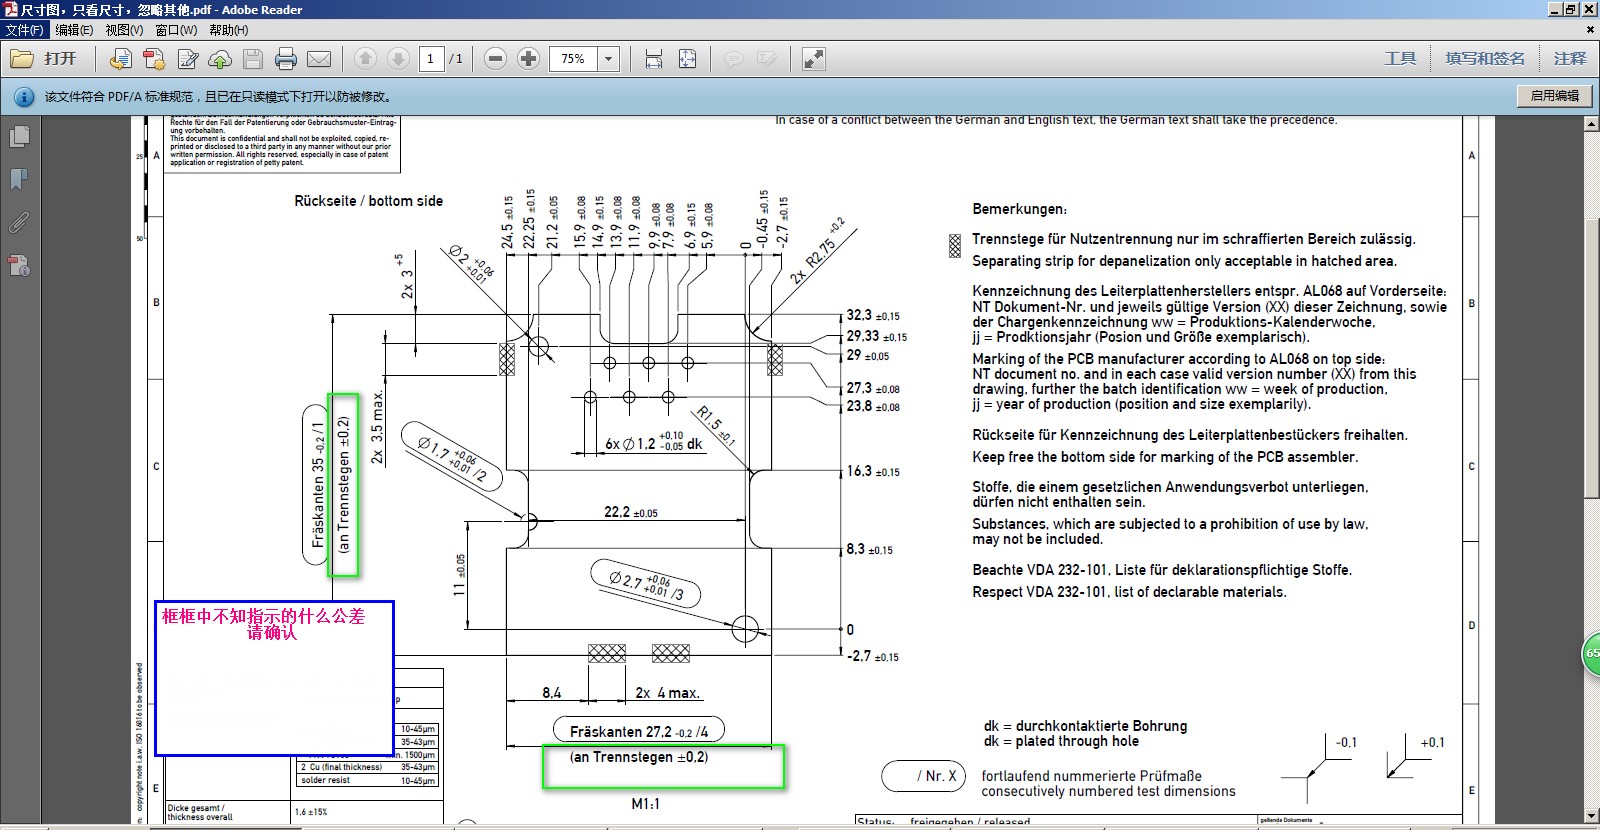The width and height of the screenshot is (1600, 830).
Task: Open the 视图(V) menu
Action: pyautogui.click(x=124, y=30)
